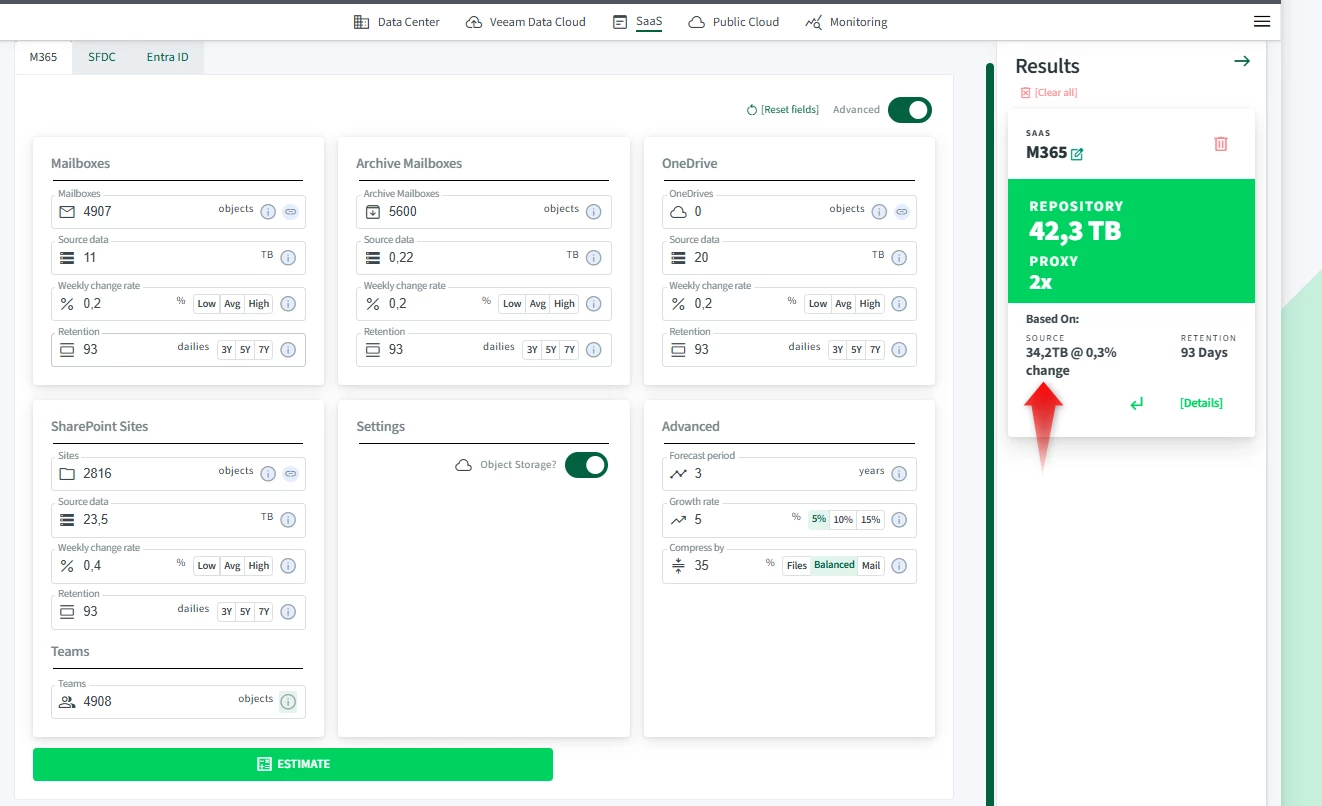
Task: Click info icon for SharePoint Retention
Action: (288, 612)
